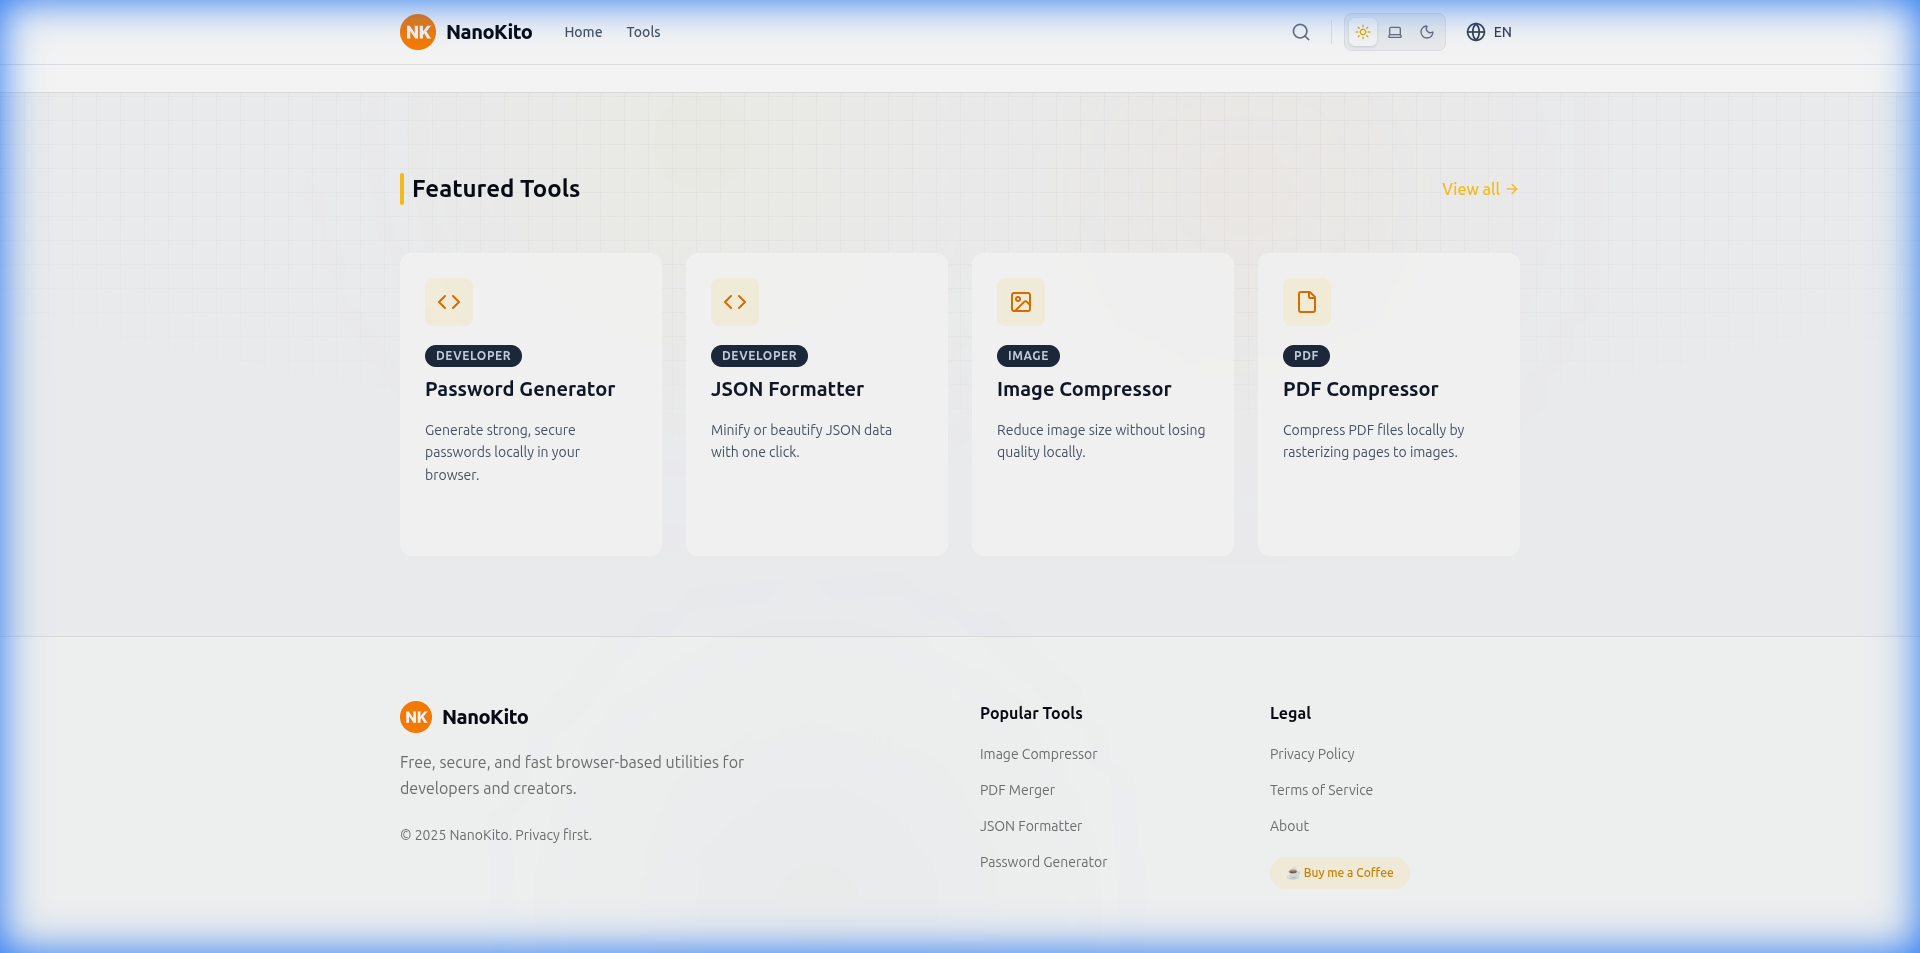Open the Privacy Policy page
This screenshot has width=1920, height=953.
pyautogui.click(x=1311, y=754)
